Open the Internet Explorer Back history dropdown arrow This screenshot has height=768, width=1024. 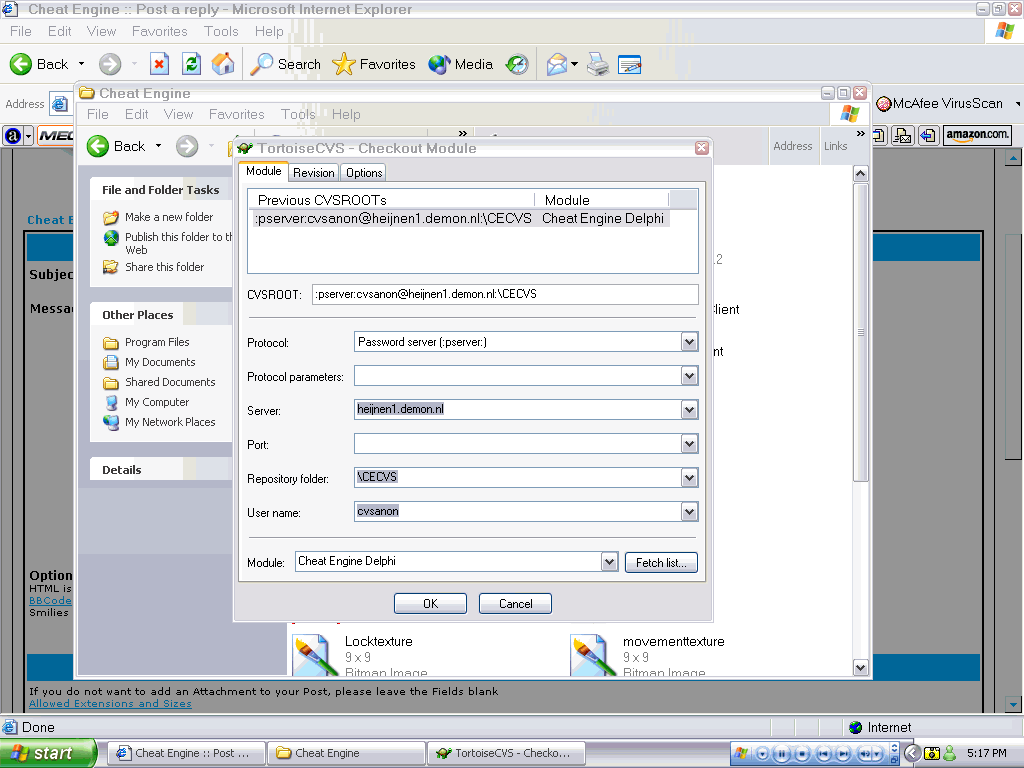82,64
